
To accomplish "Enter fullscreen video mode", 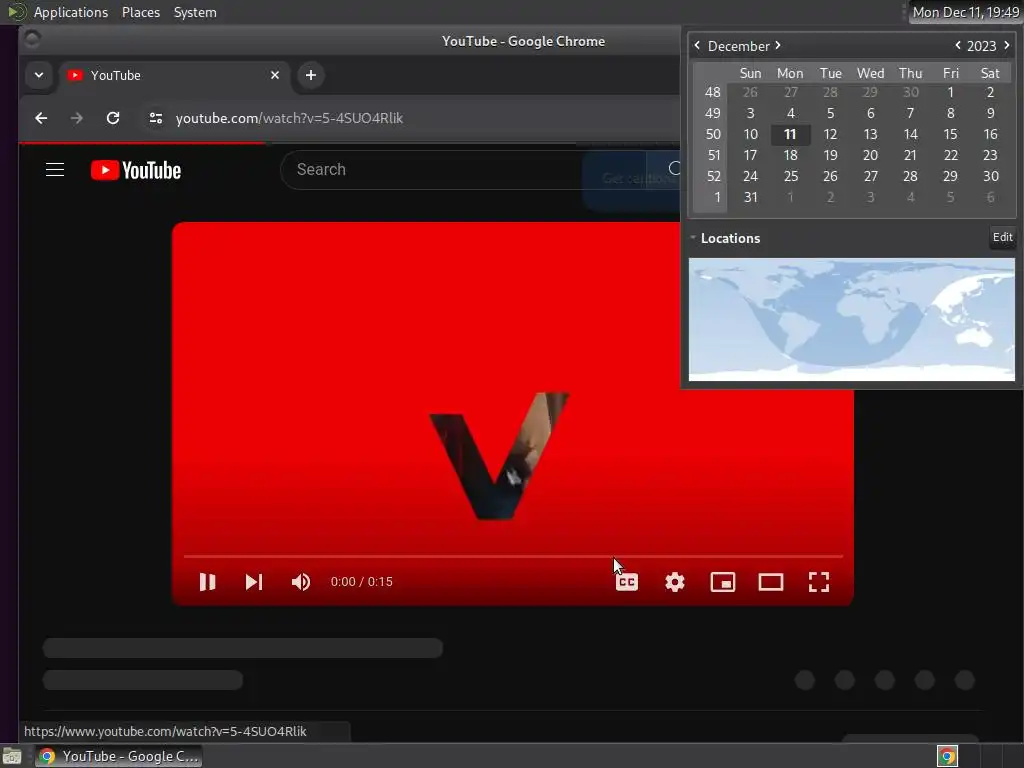I will click(819, 582).
